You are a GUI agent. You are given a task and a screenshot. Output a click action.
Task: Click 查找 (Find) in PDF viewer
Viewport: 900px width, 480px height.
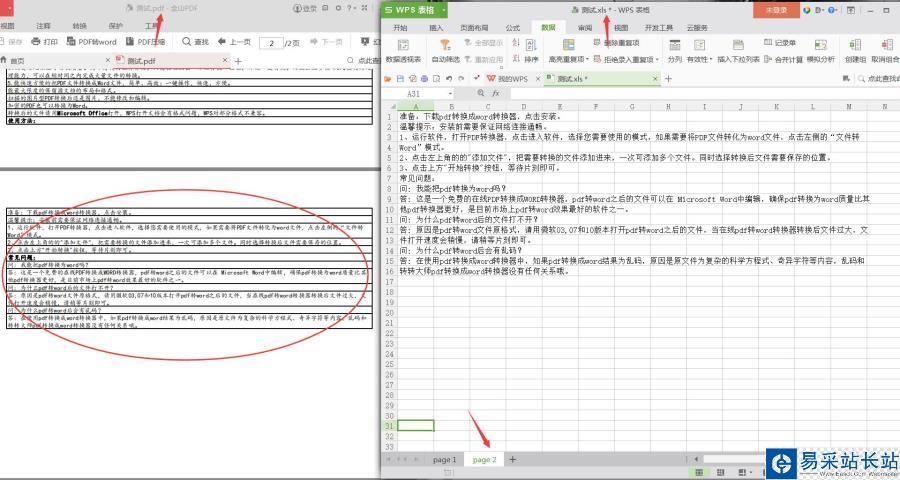(196, 42)
